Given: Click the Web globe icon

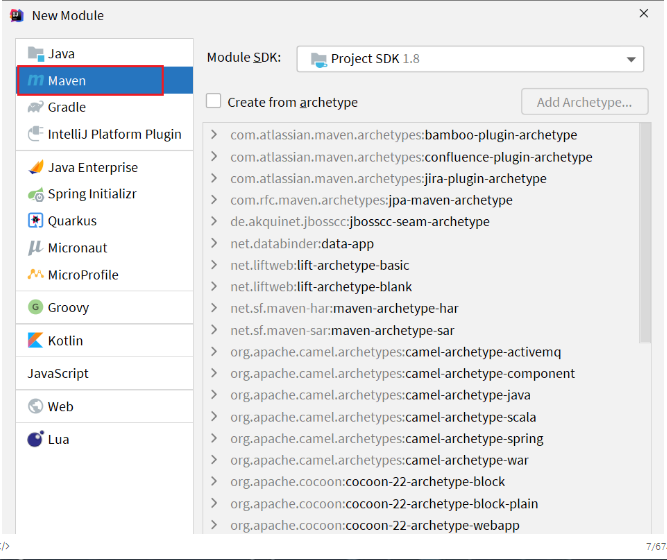Looking at the screenshot, I should pos(36,406).
